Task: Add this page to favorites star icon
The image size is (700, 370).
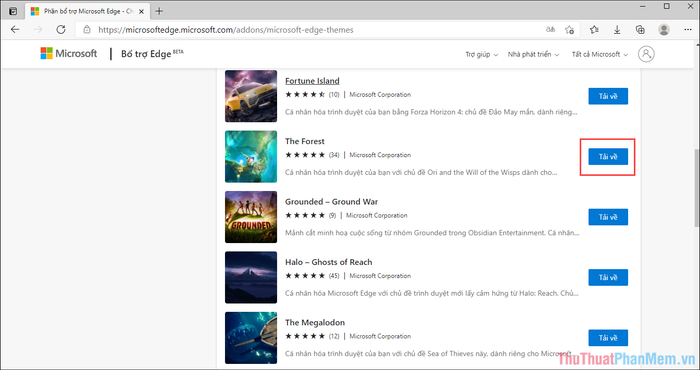Action: (x=570, y=30)
